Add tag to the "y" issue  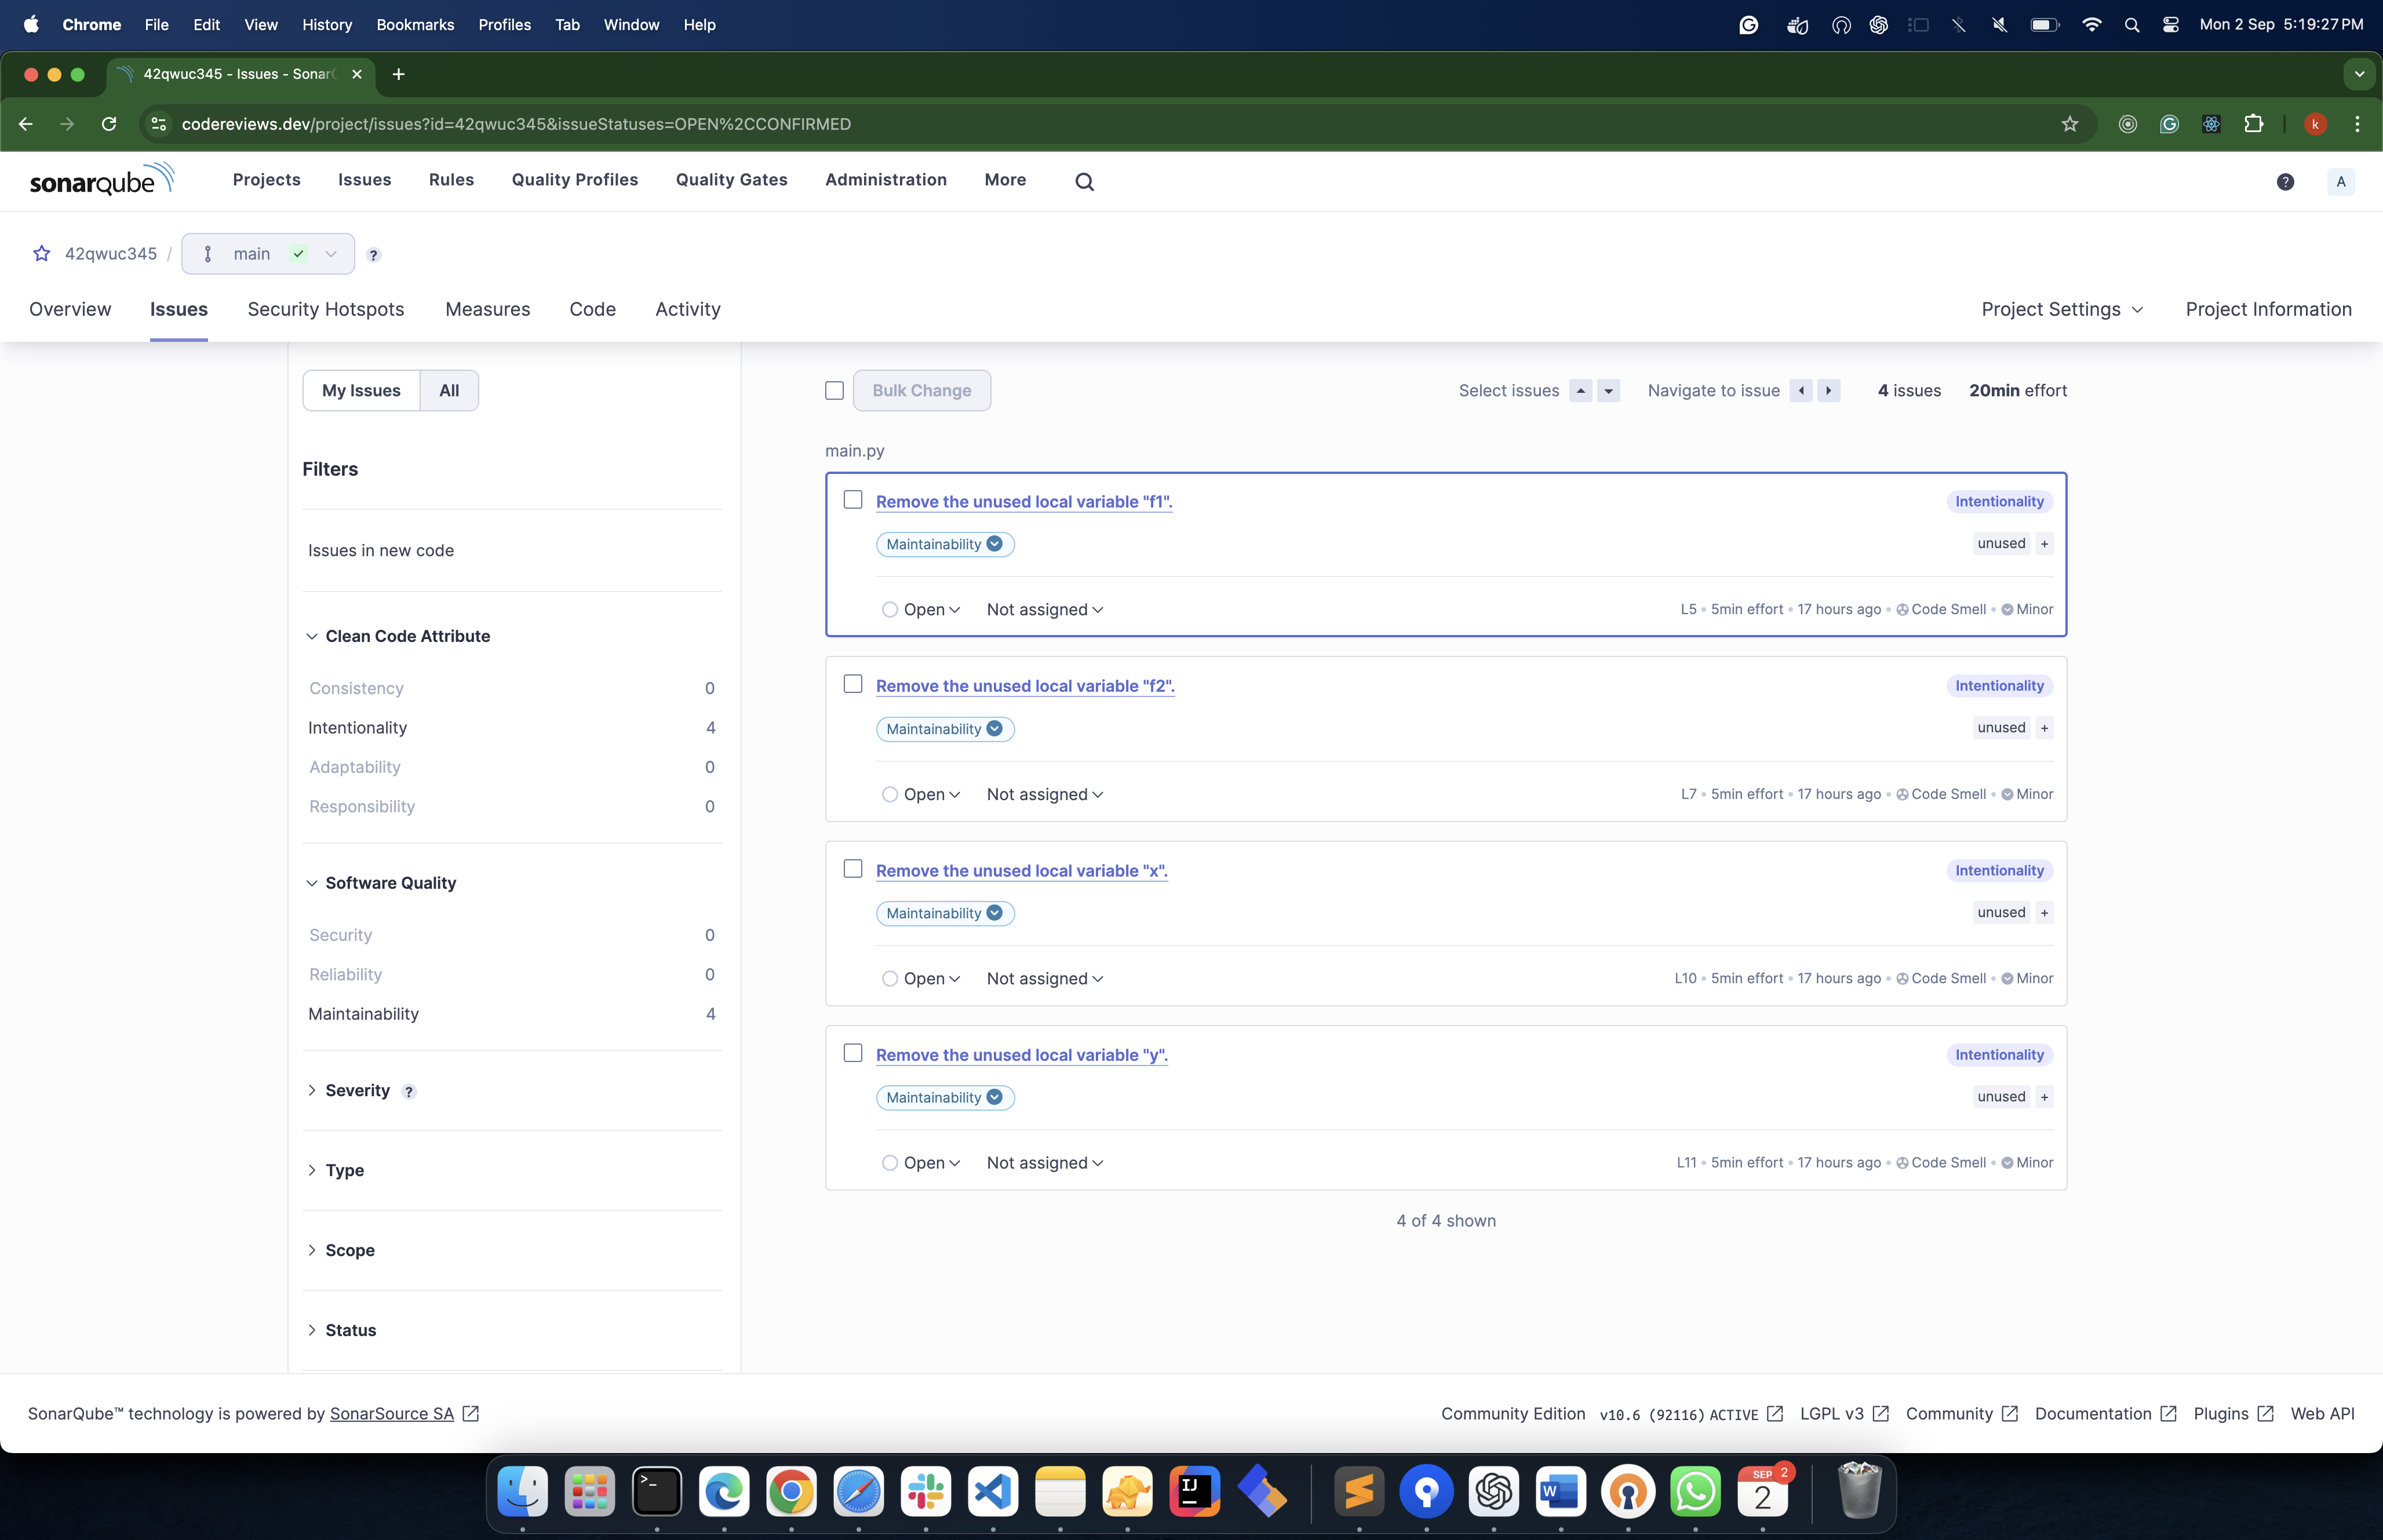click(x=2044, y=1097)
